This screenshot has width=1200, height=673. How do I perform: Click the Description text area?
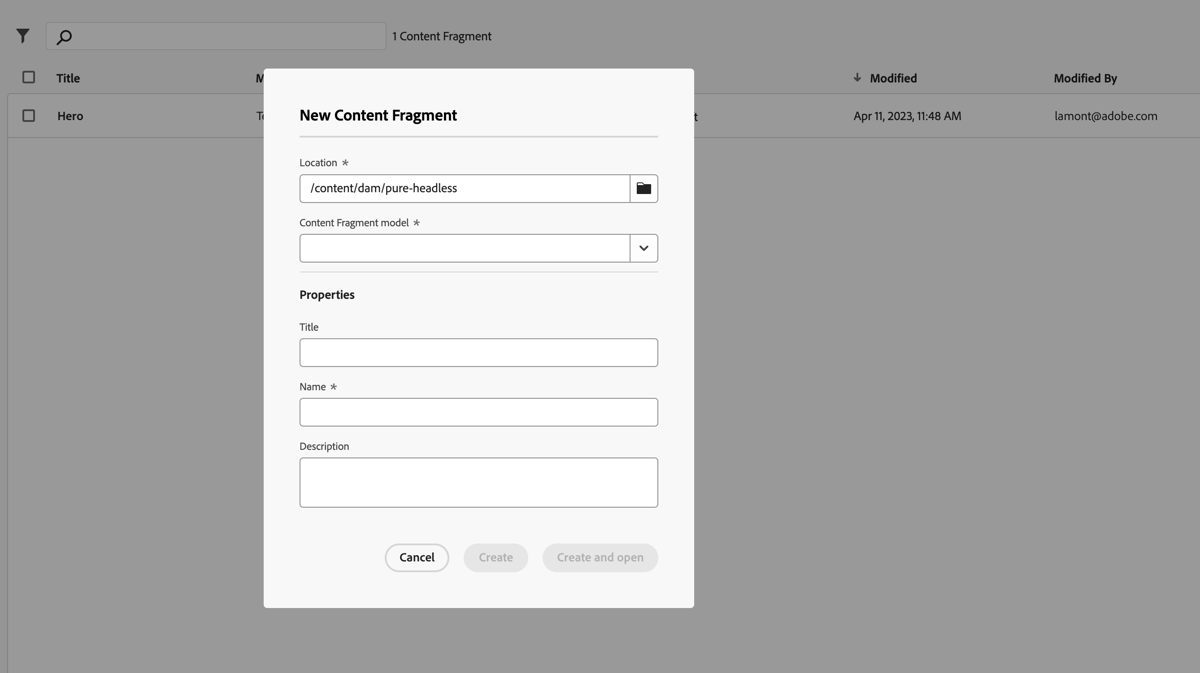(478, 481)
